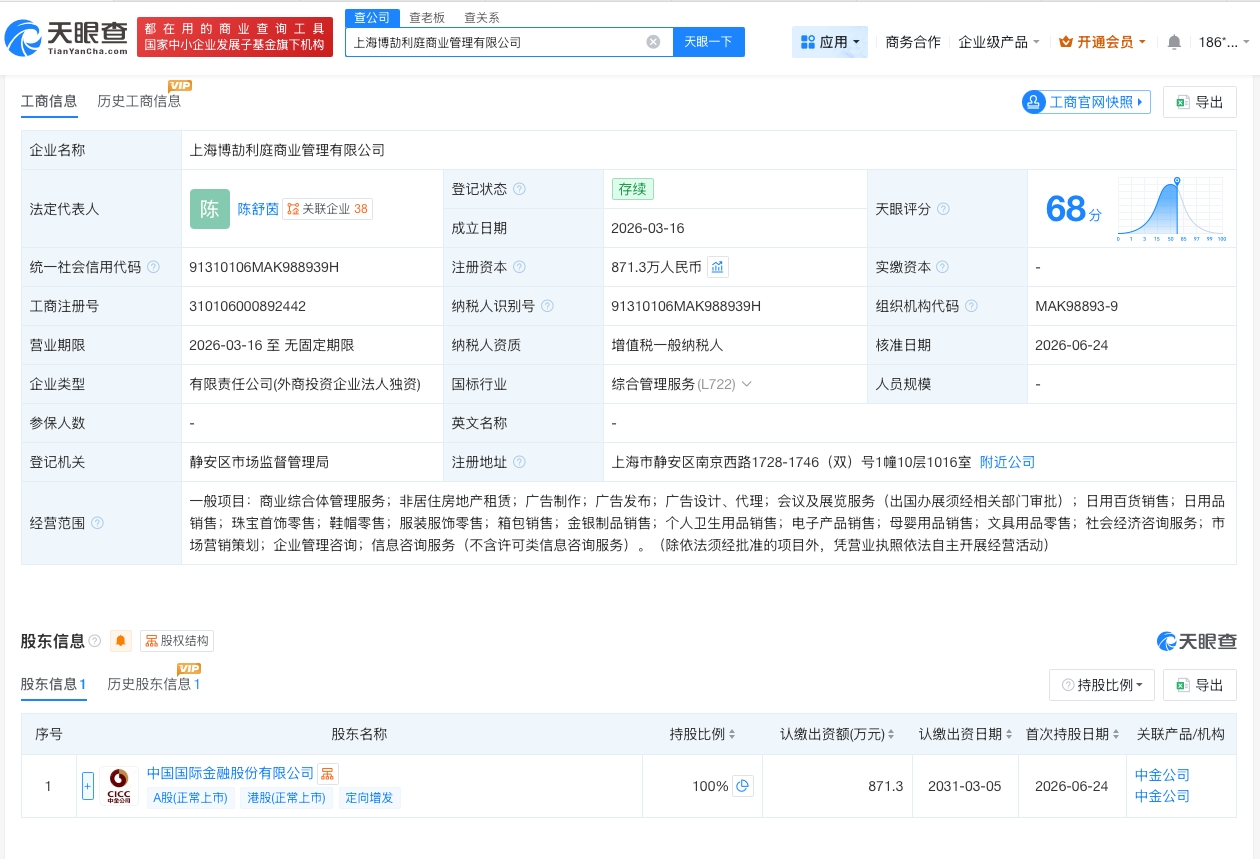Click the 天眼一下 search button
1260x859 pixels.
click(x=708, y=42)
